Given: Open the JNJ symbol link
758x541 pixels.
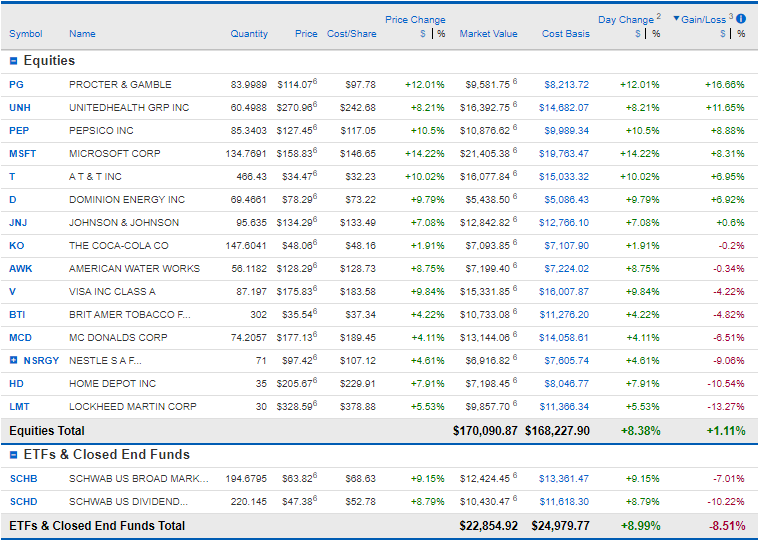Looking at the screenshot, I should click(x=18, y=223).
